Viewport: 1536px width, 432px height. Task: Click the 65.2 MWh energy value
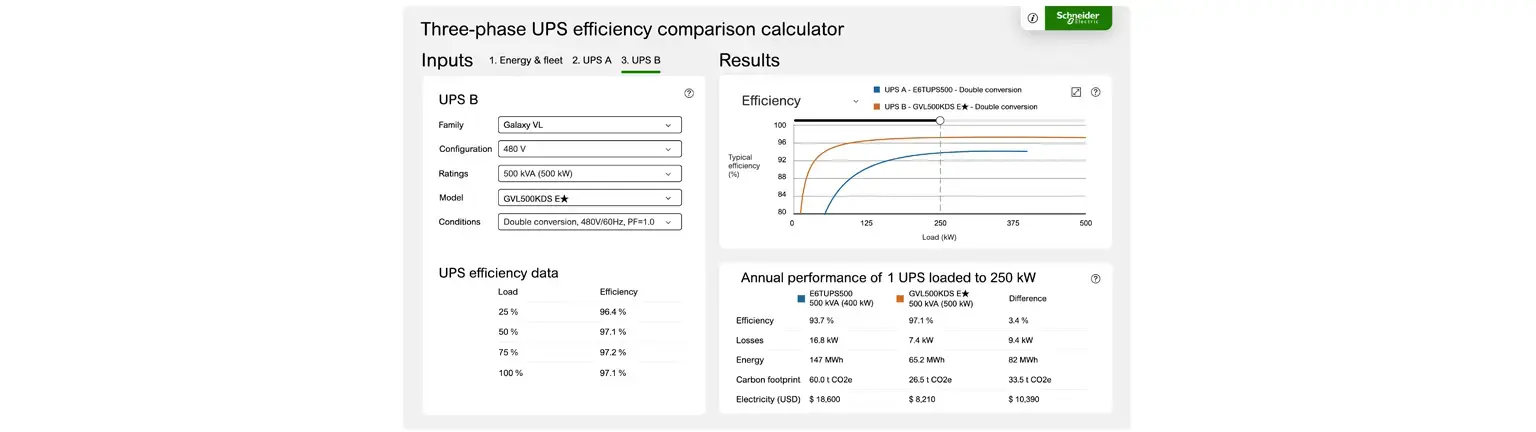point(927,360)
